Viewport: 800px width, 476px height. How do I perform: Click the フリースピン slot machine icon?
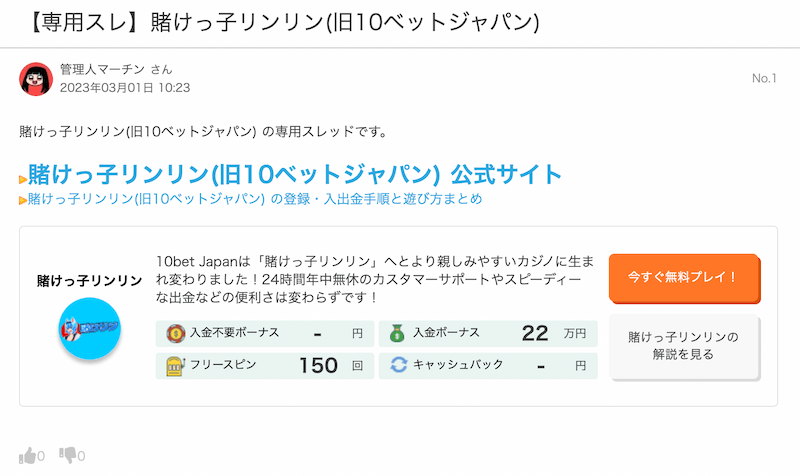tap(174, 366)
